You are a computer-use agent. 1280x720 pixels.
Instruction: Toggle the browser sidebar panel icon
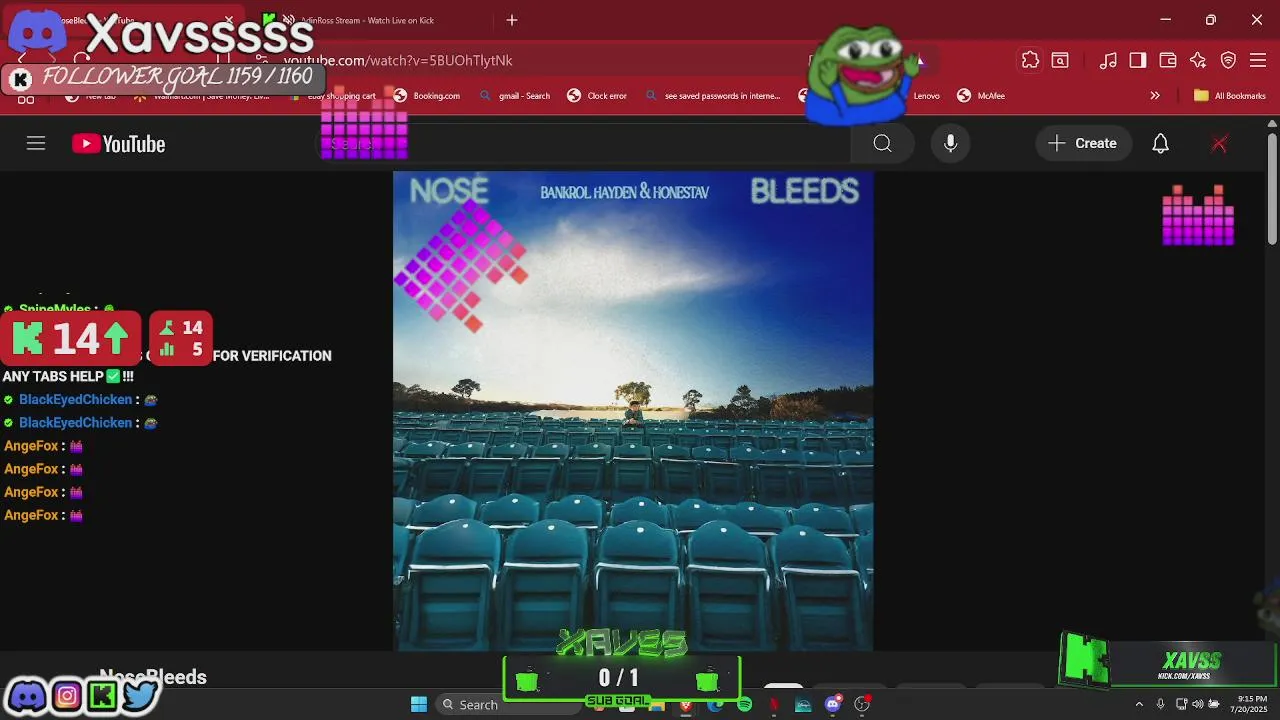click(1138, 60)
